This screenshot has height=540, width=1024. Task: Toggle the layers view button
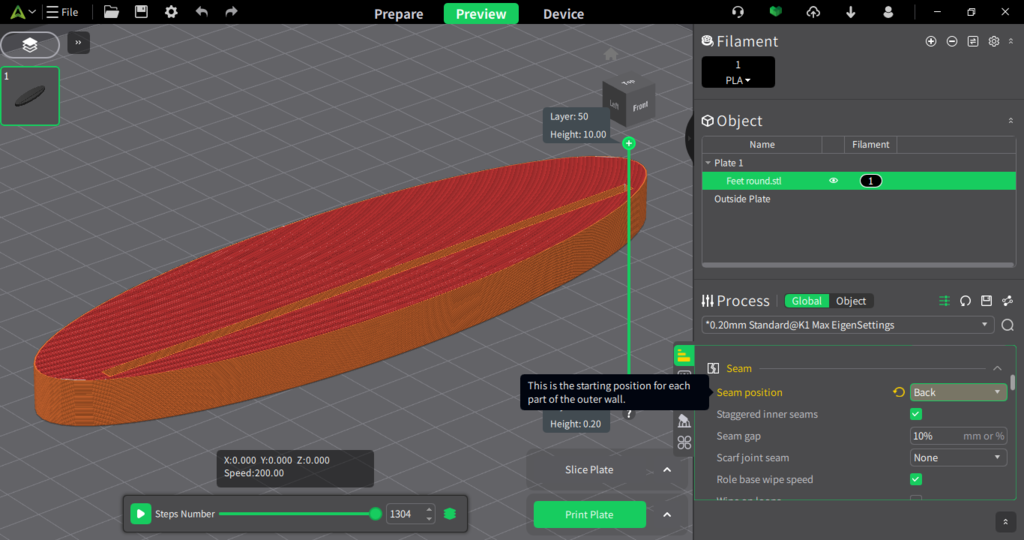click(x=30, y=44)
